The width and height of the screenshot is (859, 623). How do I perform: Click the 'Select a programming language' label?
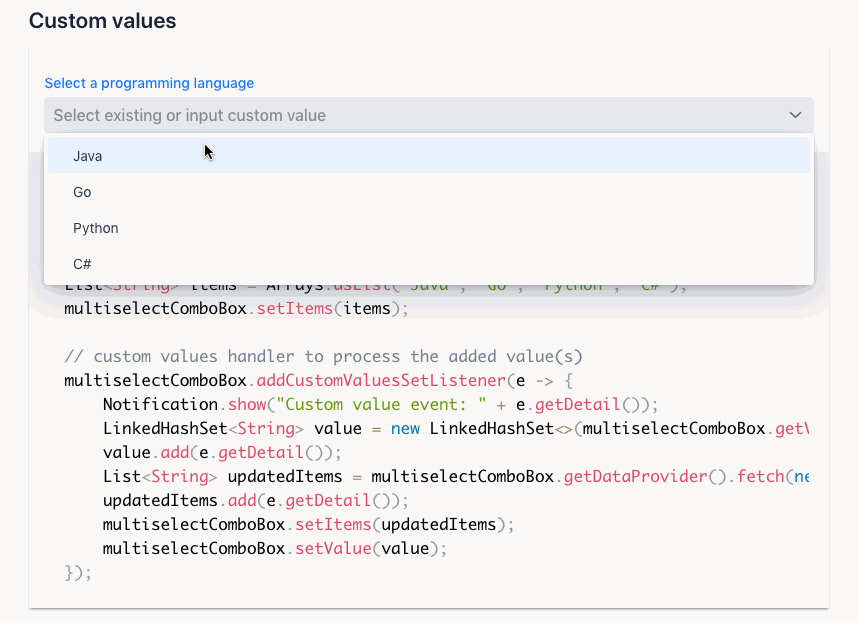(x=149, y=83)
